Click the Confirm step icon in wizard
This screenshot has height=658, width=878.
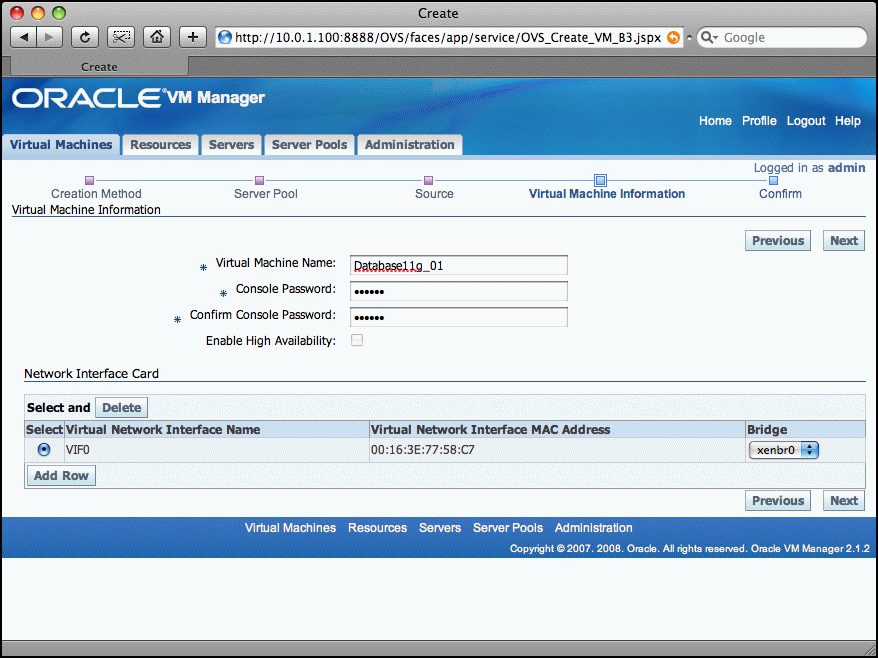(773, 181)
